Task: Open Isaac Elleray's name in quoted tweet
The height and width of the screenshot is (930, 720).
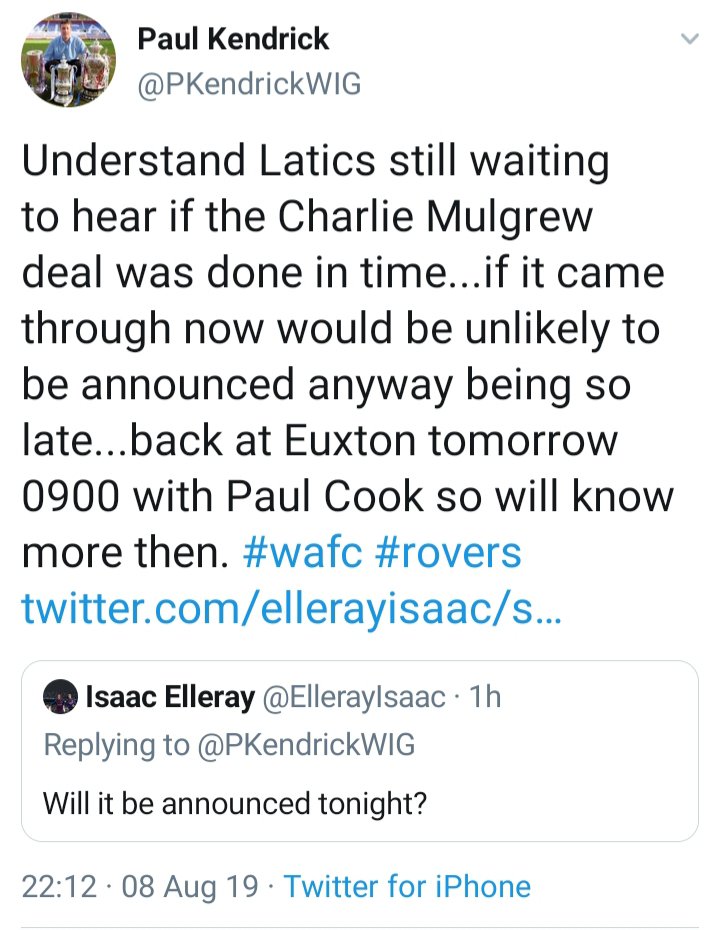Action: coord(171,698)
